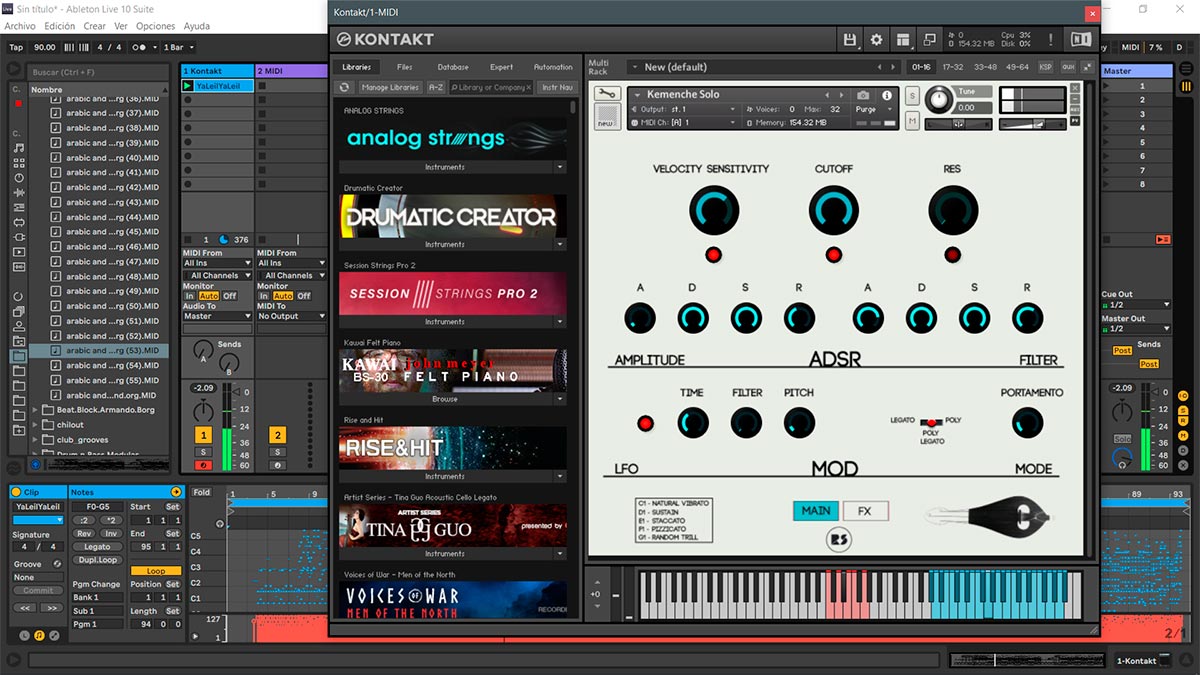Switch to Kontakt Files tab
The image size is (1200, 675).
tap(405, 67)
